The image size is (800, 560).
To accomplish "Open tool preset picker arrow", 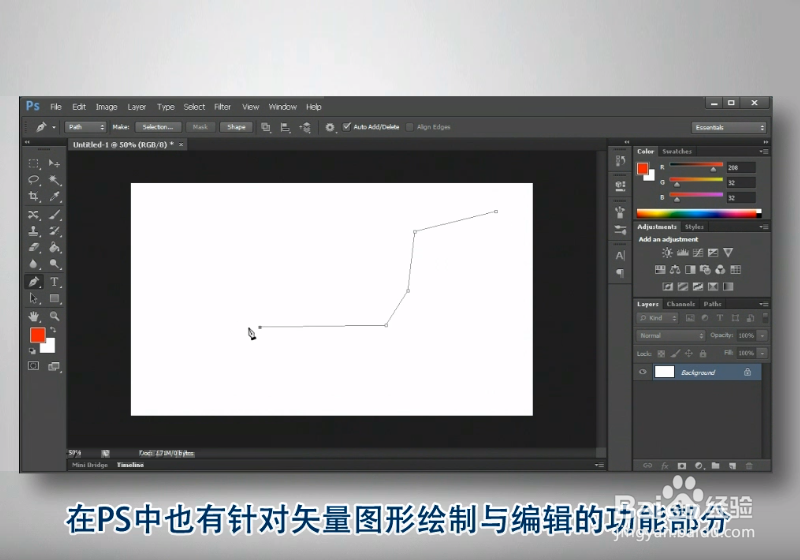I will click(54, 127).
